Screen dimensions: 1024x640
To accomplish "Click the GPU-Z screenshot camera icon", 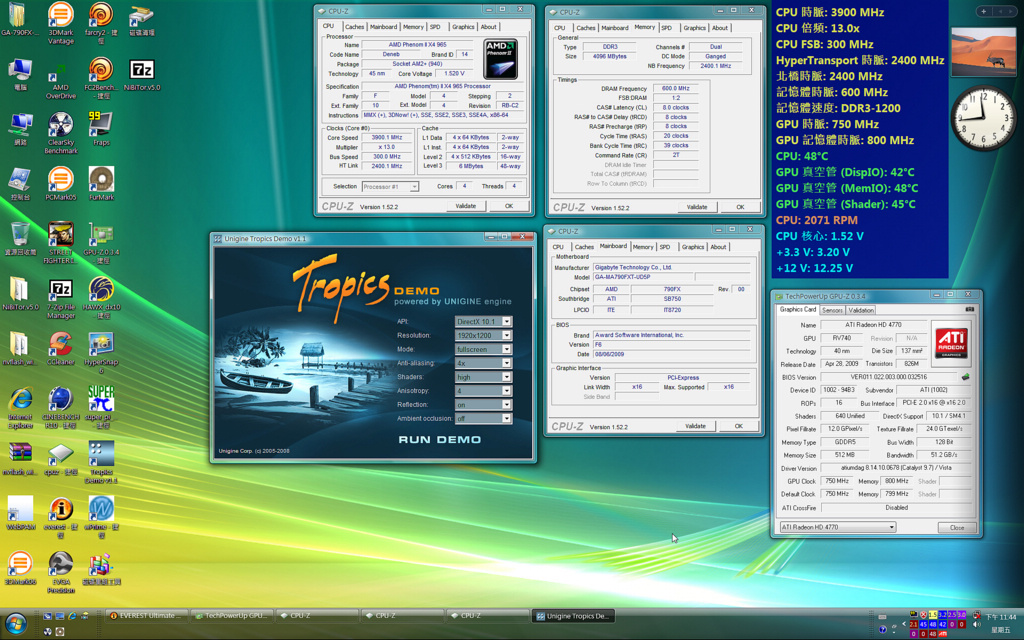I will point(969,310).
